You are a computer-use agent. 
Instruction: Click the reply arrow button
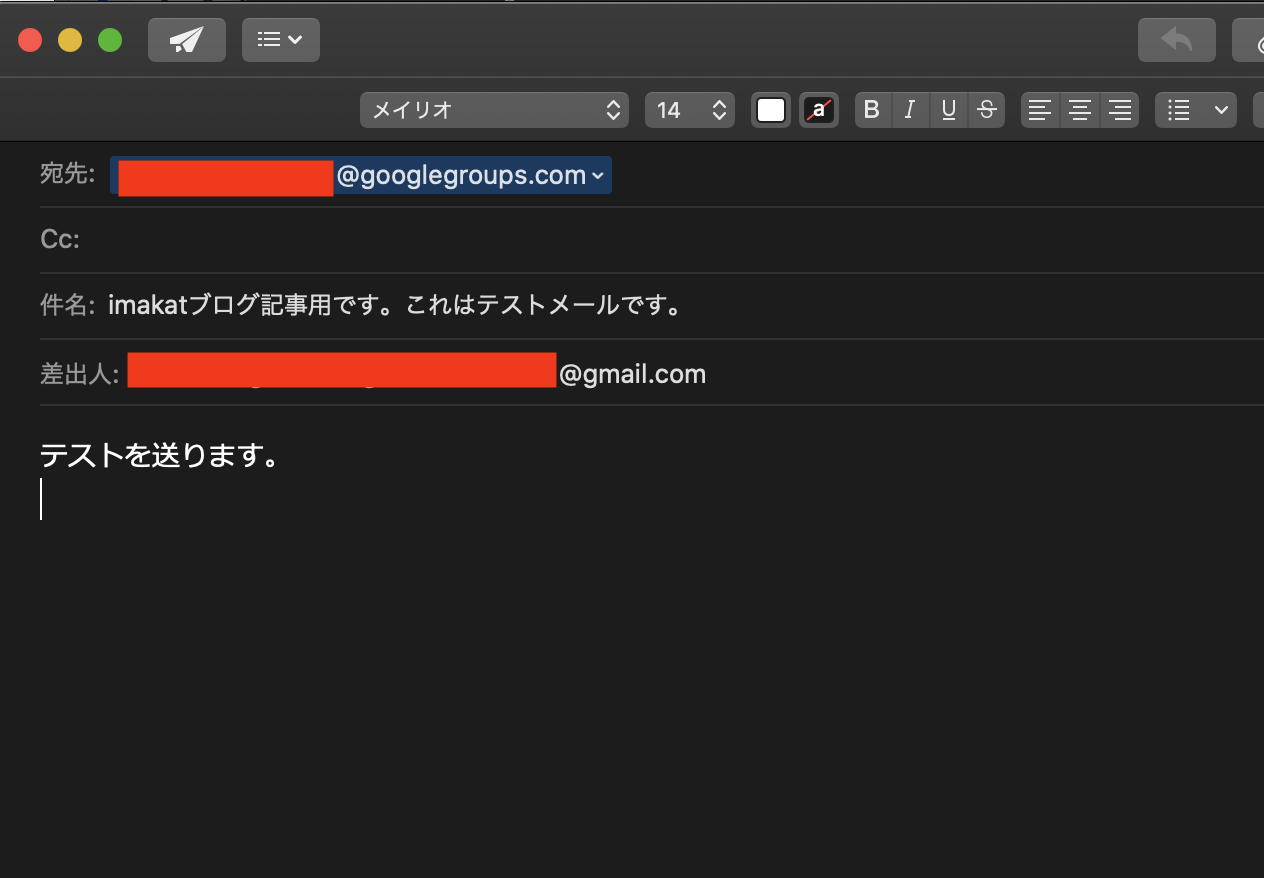tap(1176, 40)
